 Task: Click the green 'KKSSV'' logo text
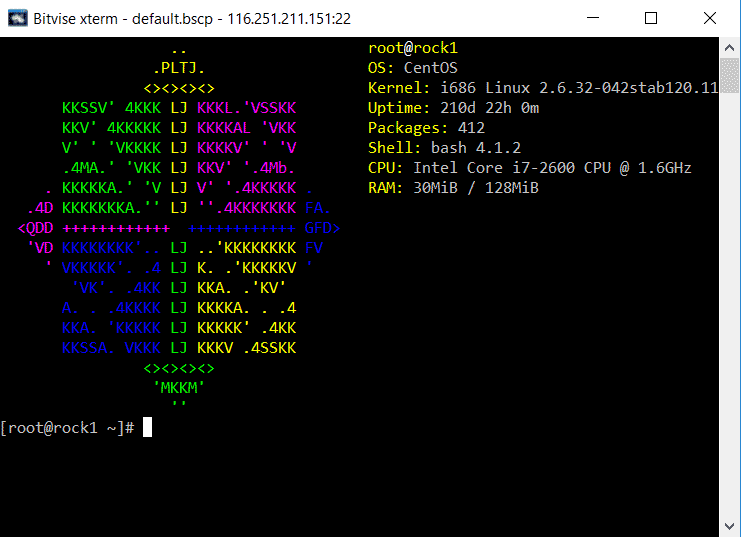[88, 108]
